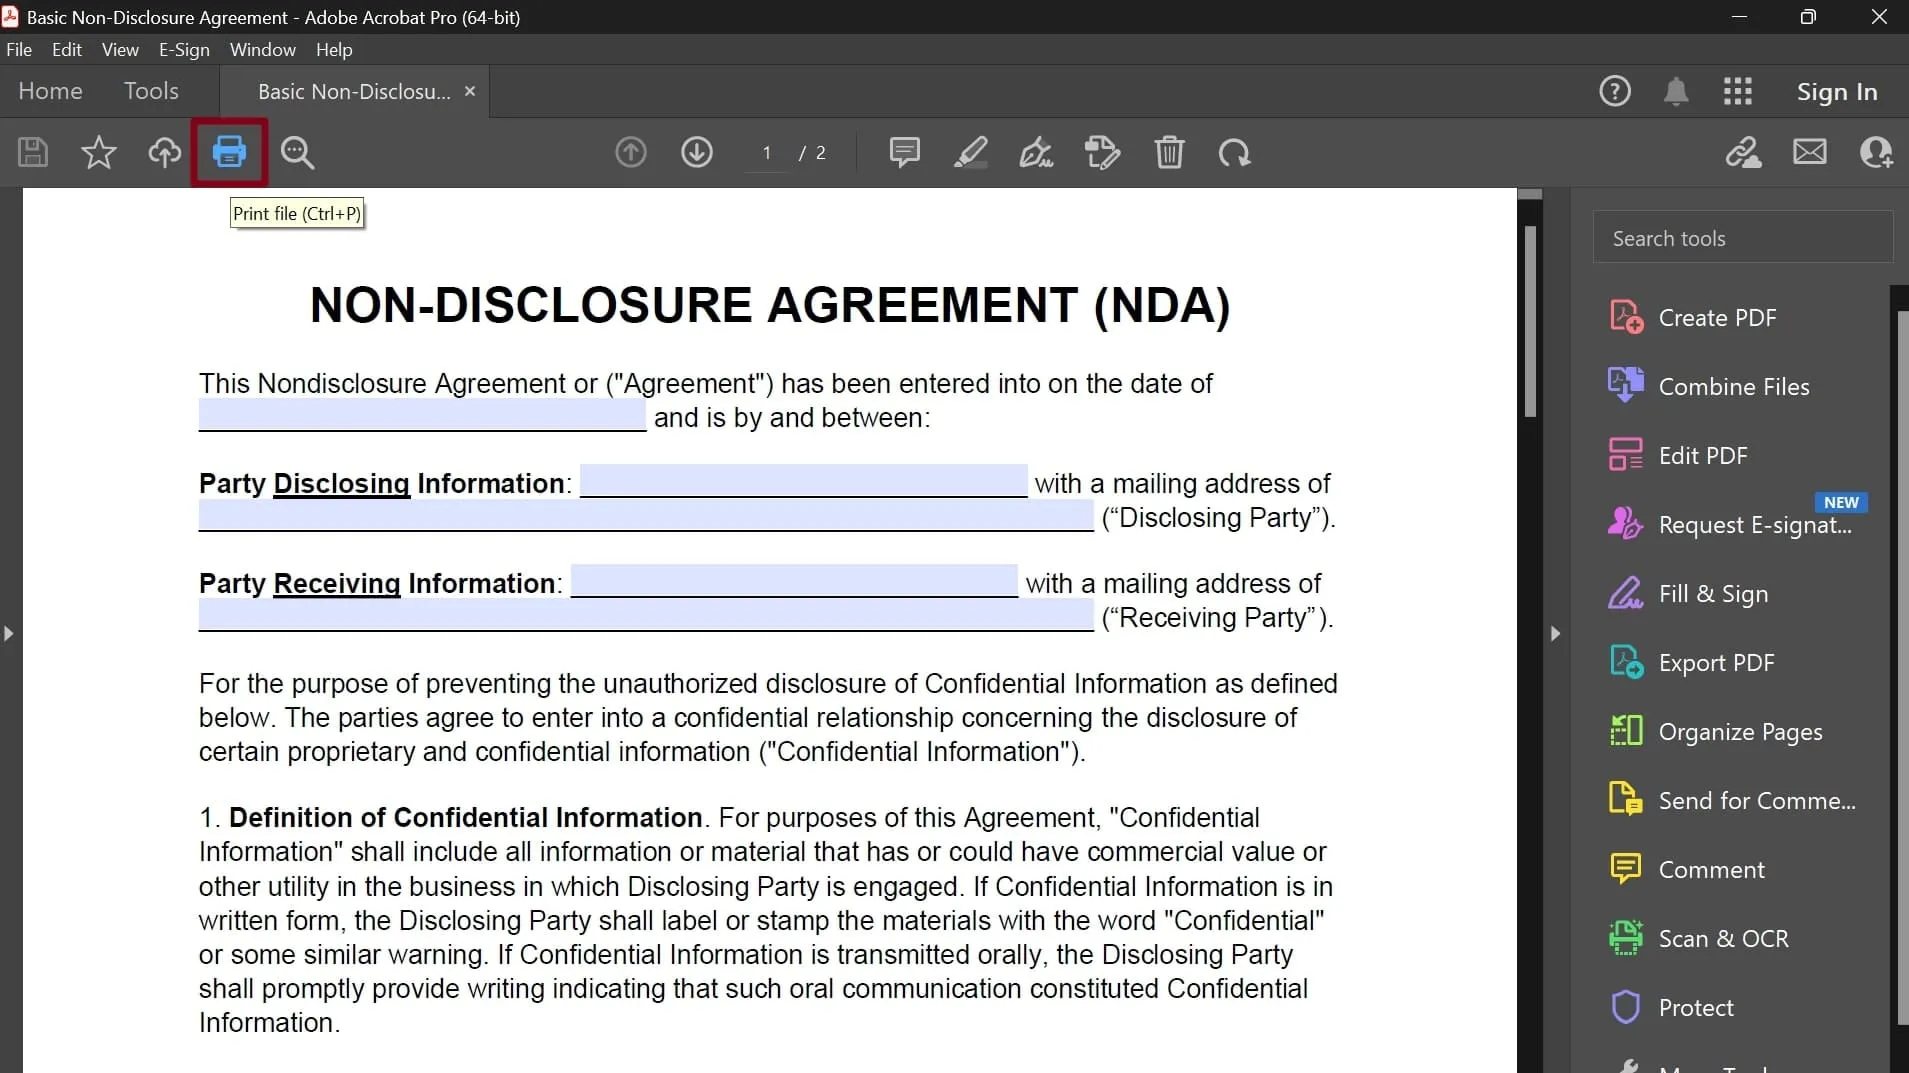Select the Basic Non-Disclosu... document tab
The height and width of the screenshot is (1073, 1909).
354,92
